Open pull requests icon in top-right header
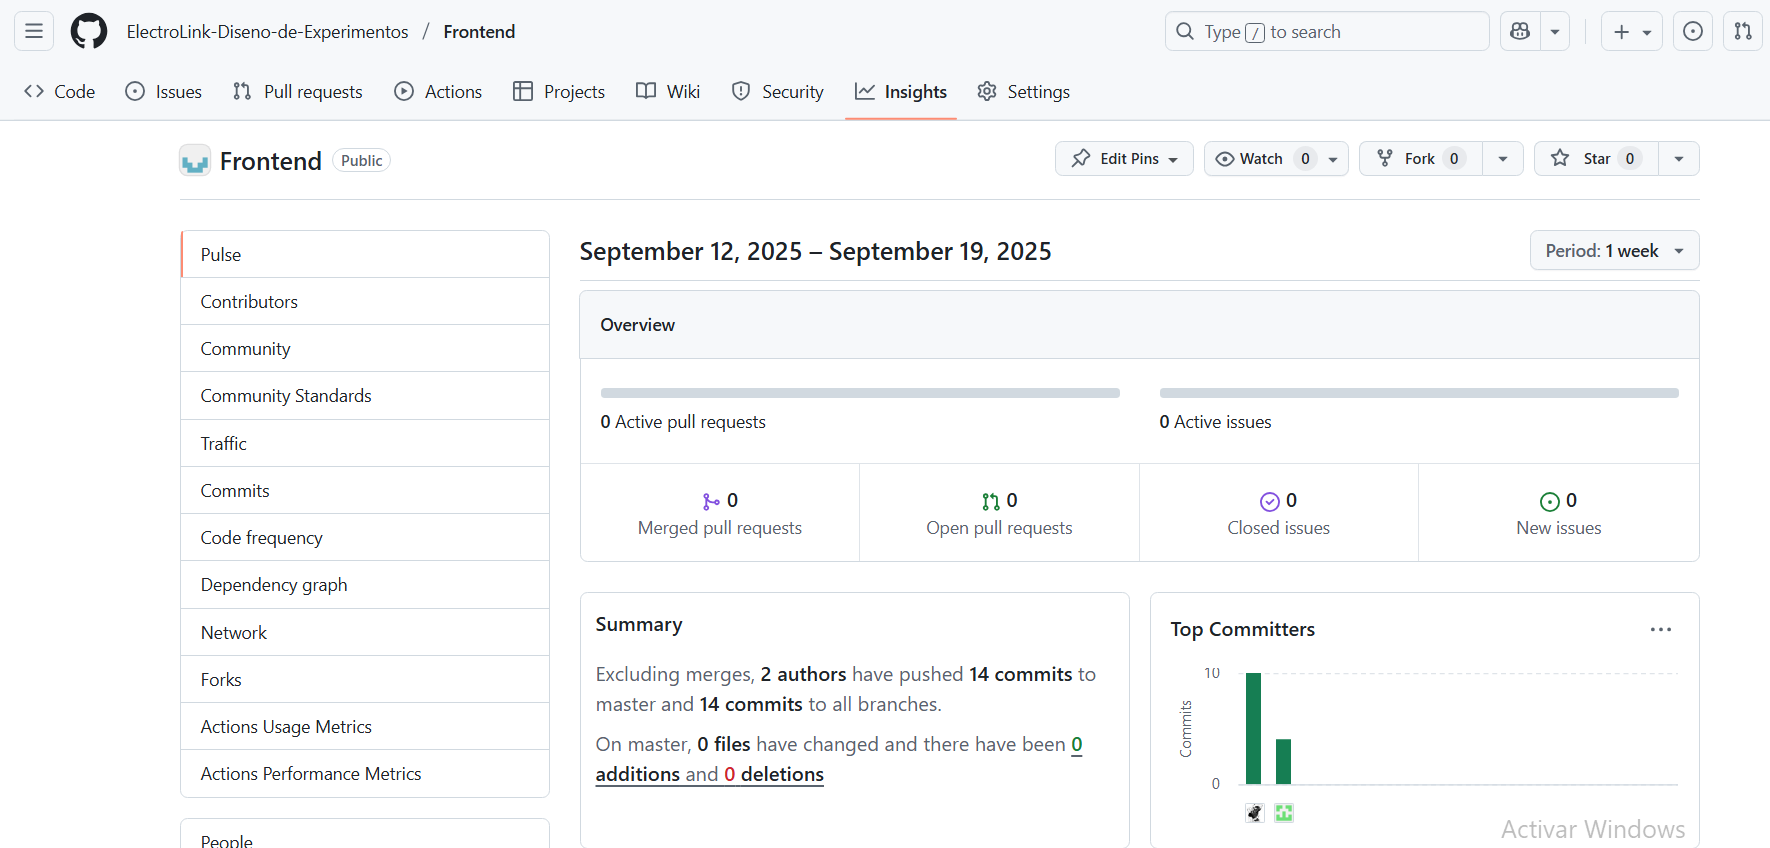Viewport: 1770px width, 848px height. click(x=1743, y=31)
